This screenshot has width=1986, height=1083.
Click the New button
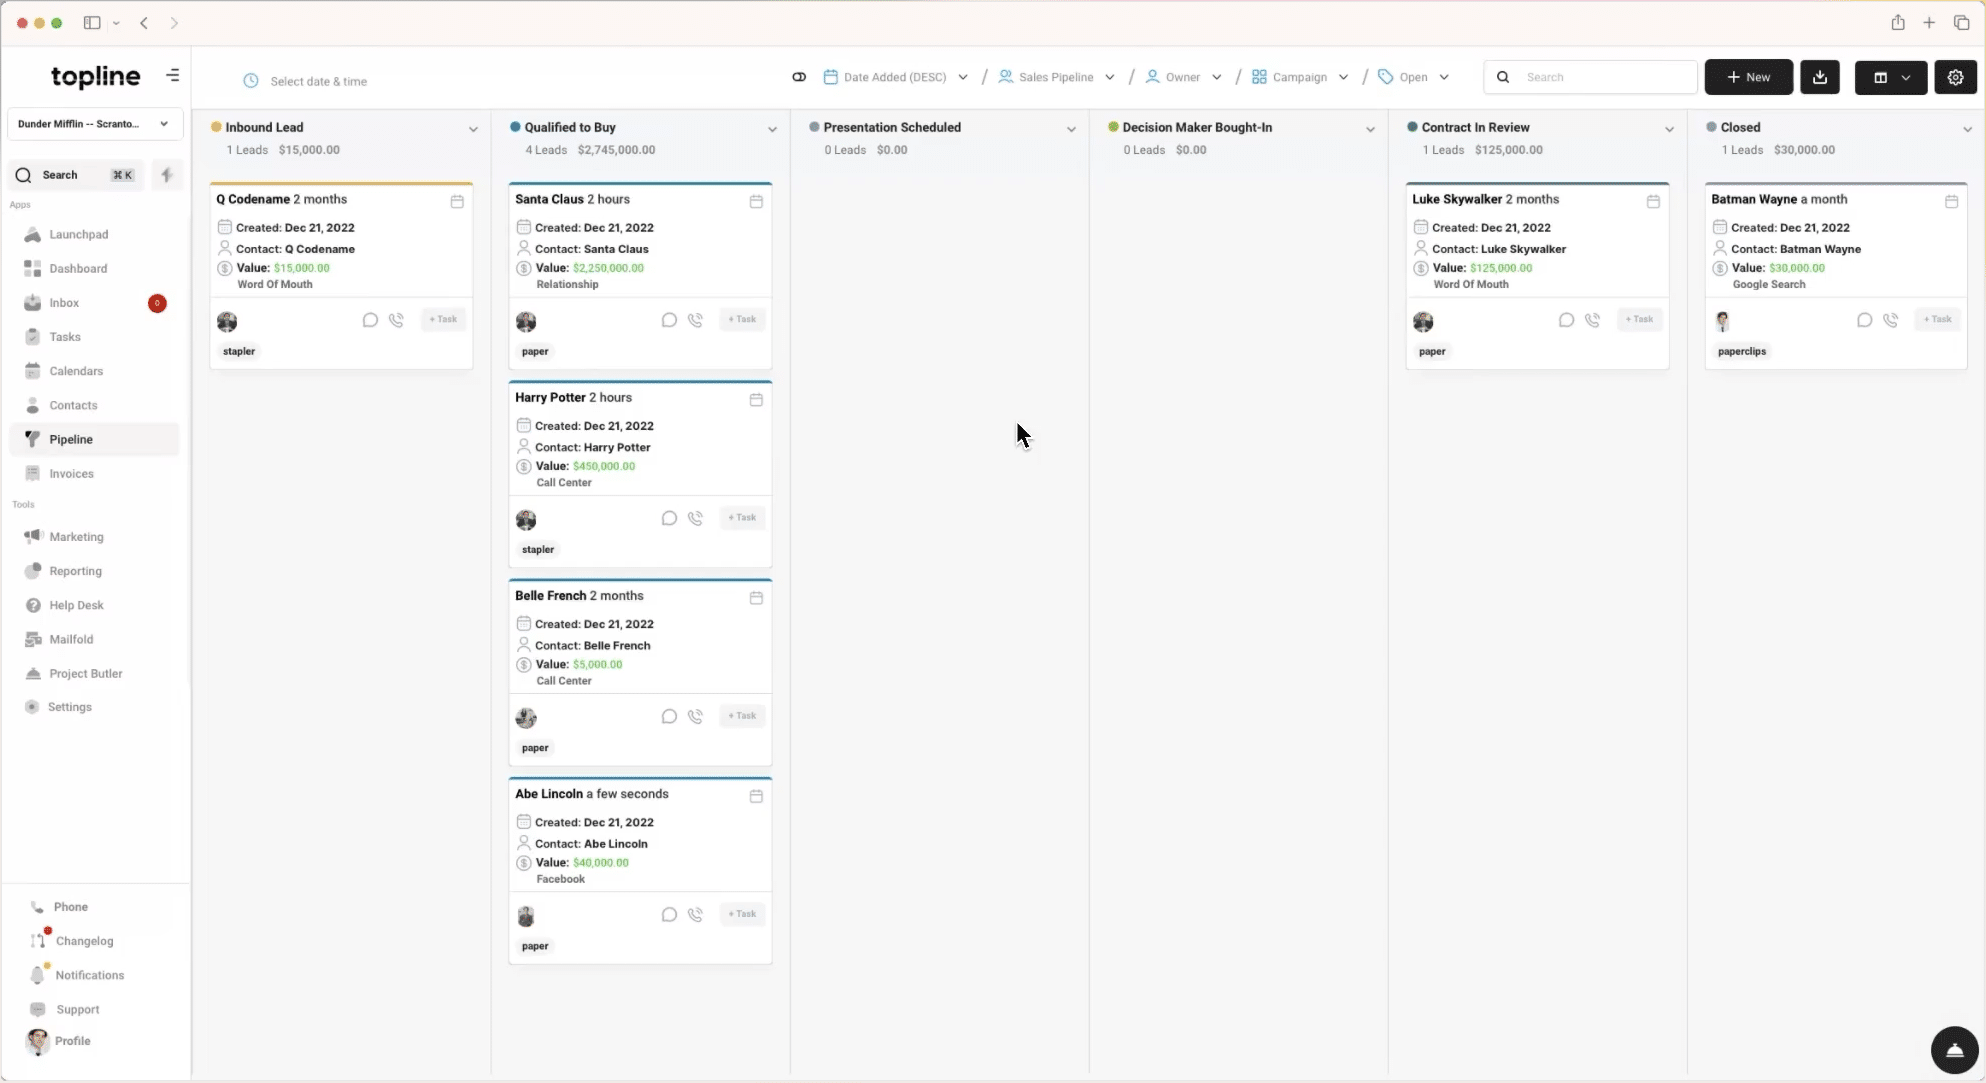(x=1748, y=77)
